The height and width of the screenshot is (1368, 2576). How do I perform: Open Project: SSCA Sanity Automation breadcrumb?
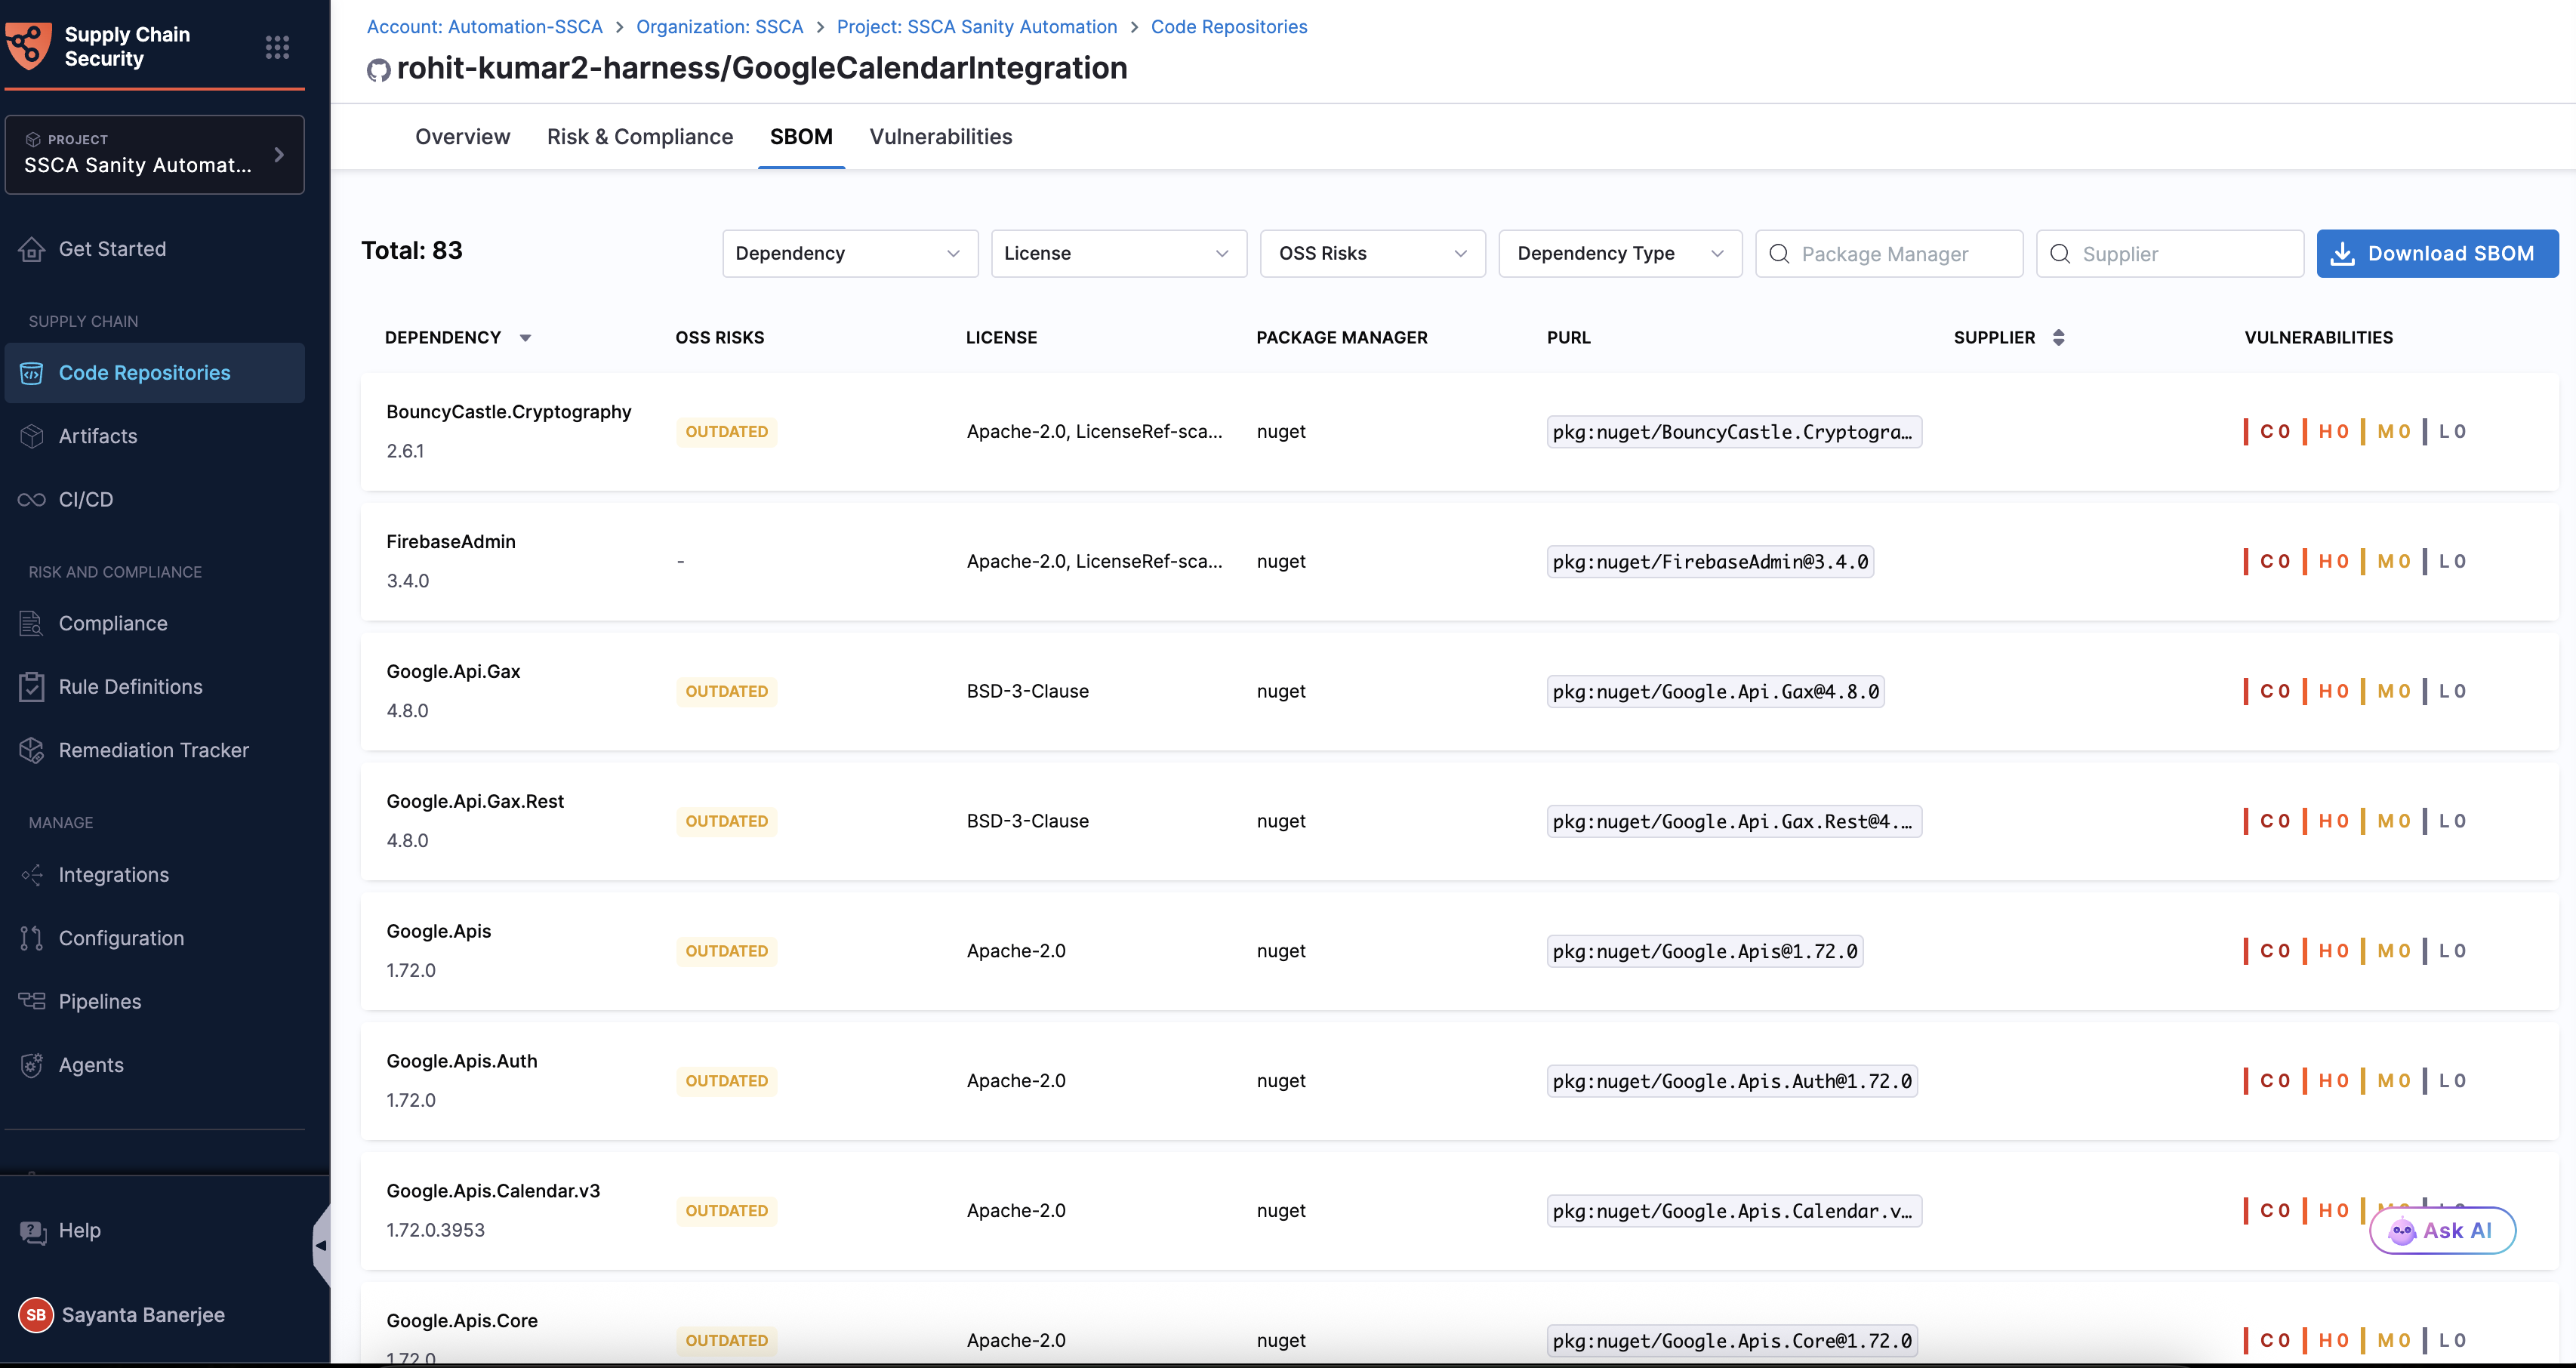pos(976,27)
